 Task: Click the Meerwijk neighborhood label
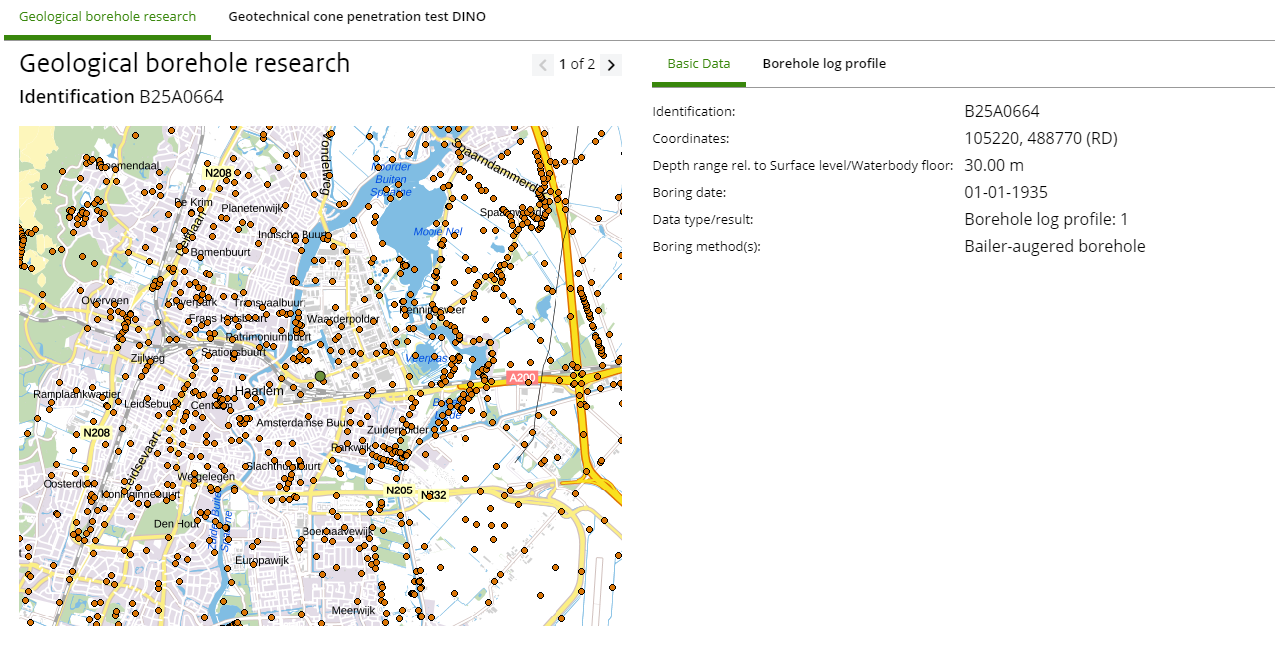pyautogui.click(x=352, y=610)
